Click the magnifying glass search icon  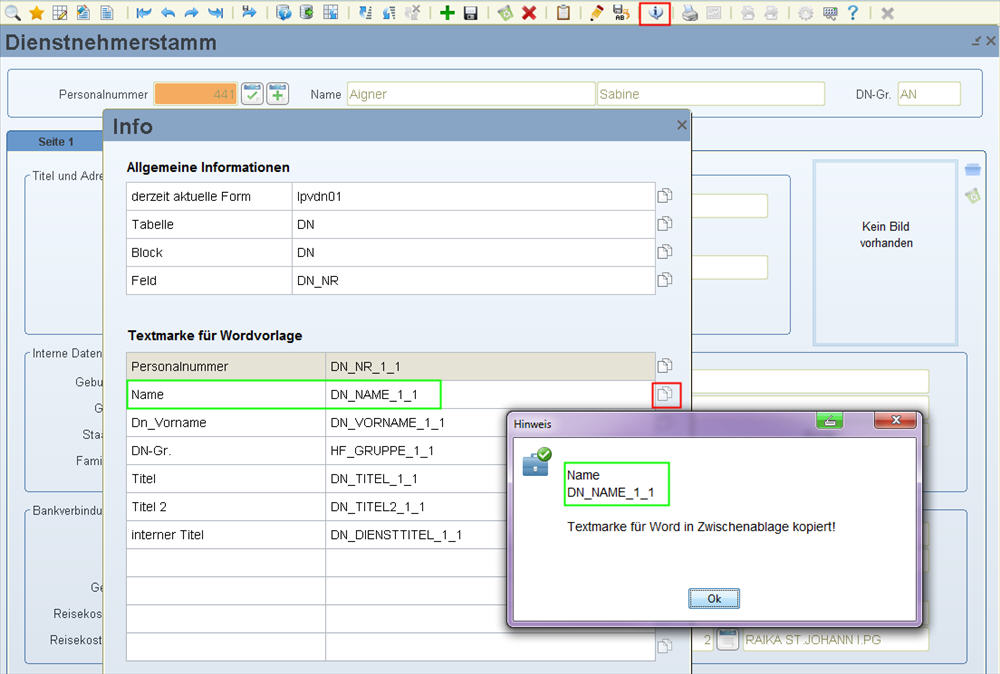12,13
